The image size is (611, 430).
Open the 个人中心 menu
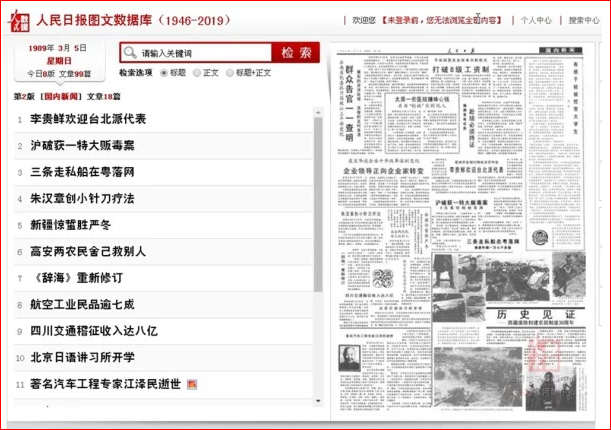point(535,19)
